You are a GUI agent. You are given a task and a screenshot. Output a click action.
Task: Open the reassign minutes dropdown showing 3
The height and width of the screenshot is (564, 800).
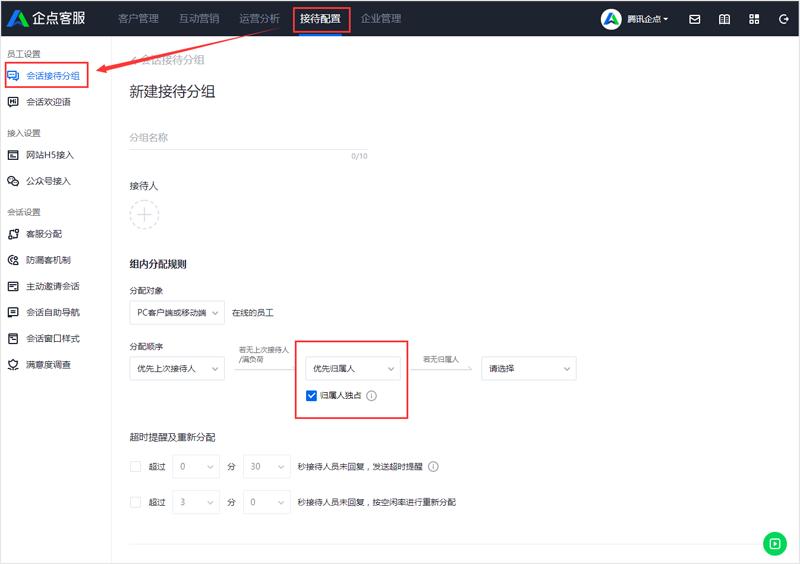pyautogui.click(x=196, y=502)
